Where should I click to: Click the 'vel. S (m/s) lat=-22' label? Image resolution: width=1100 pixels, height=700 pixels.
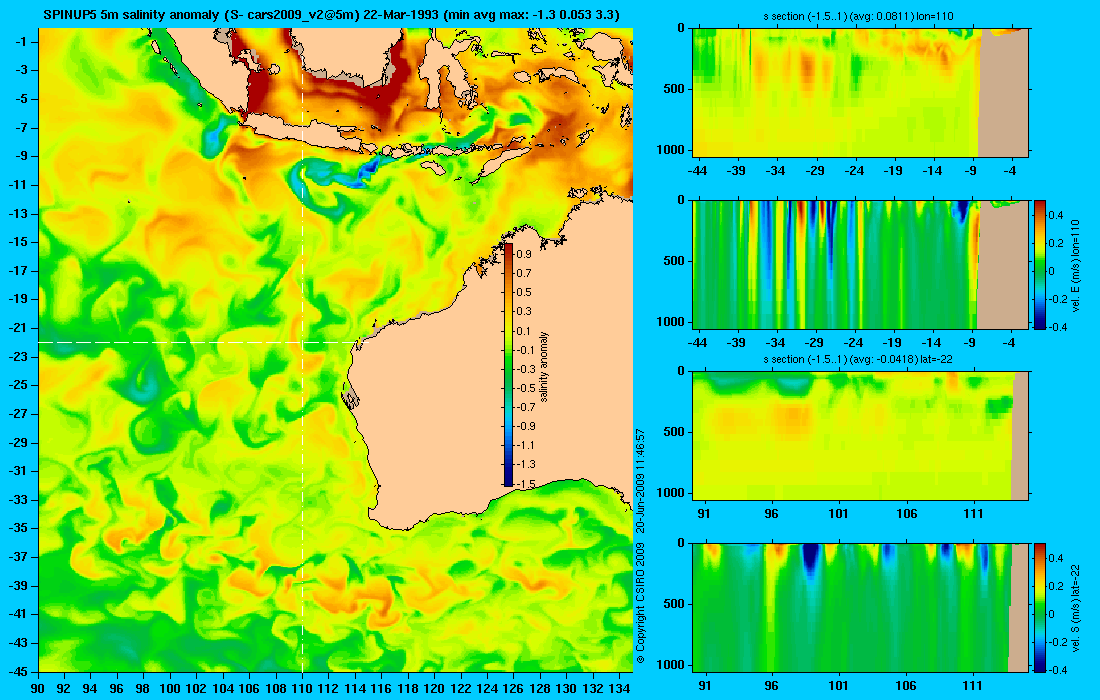click(1075, 608)
